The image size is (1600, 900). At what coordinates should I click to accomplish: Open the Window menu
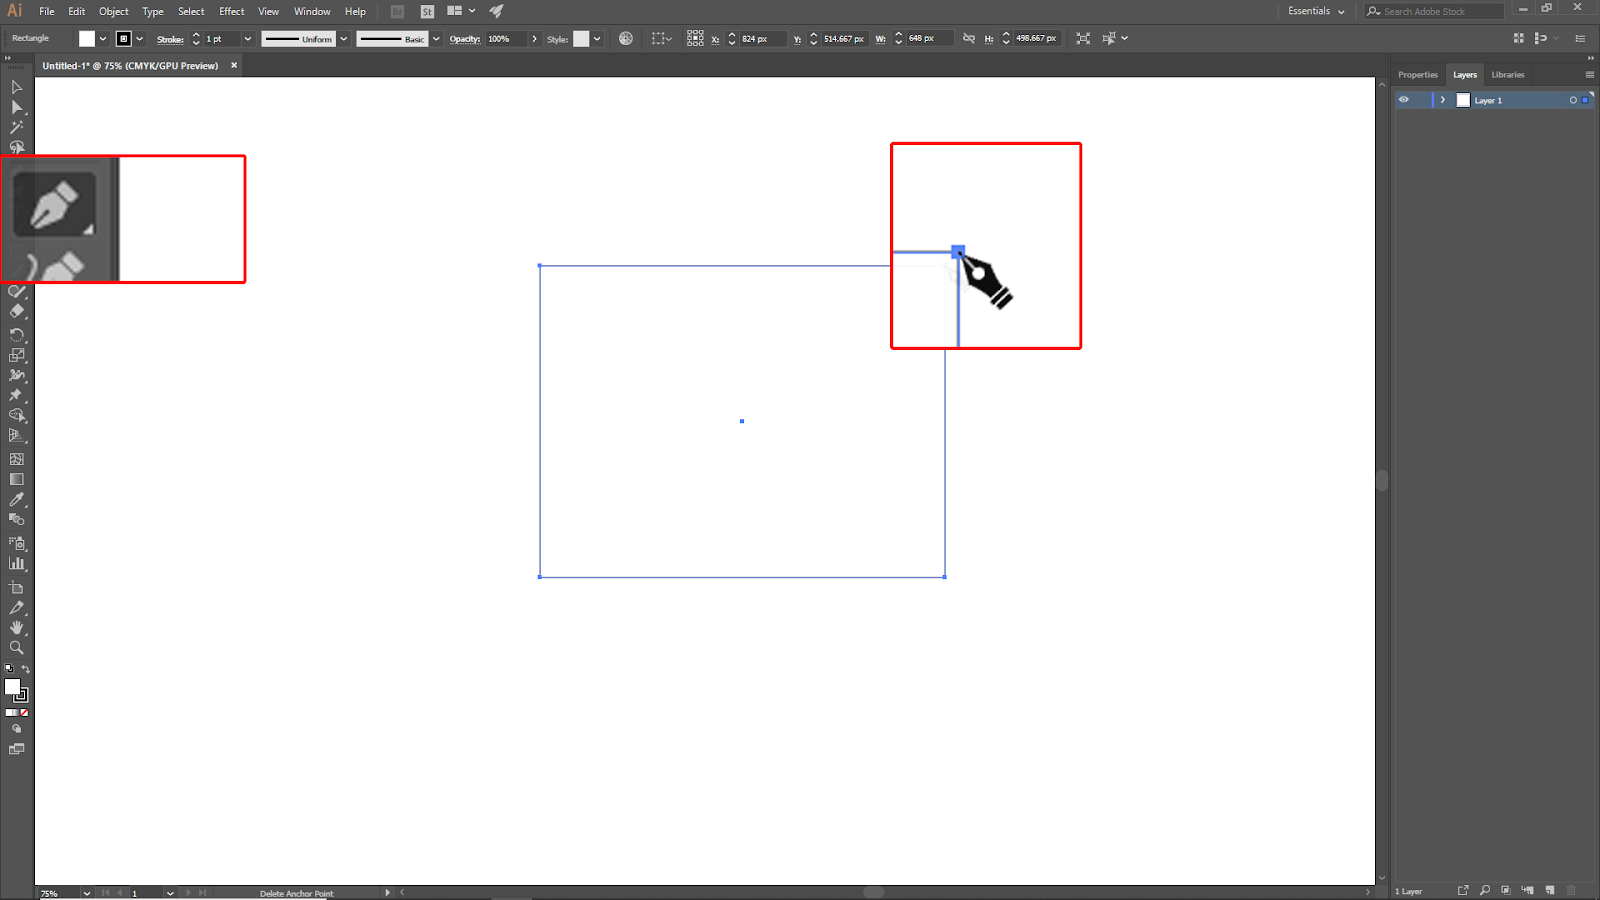coord(312,12)
